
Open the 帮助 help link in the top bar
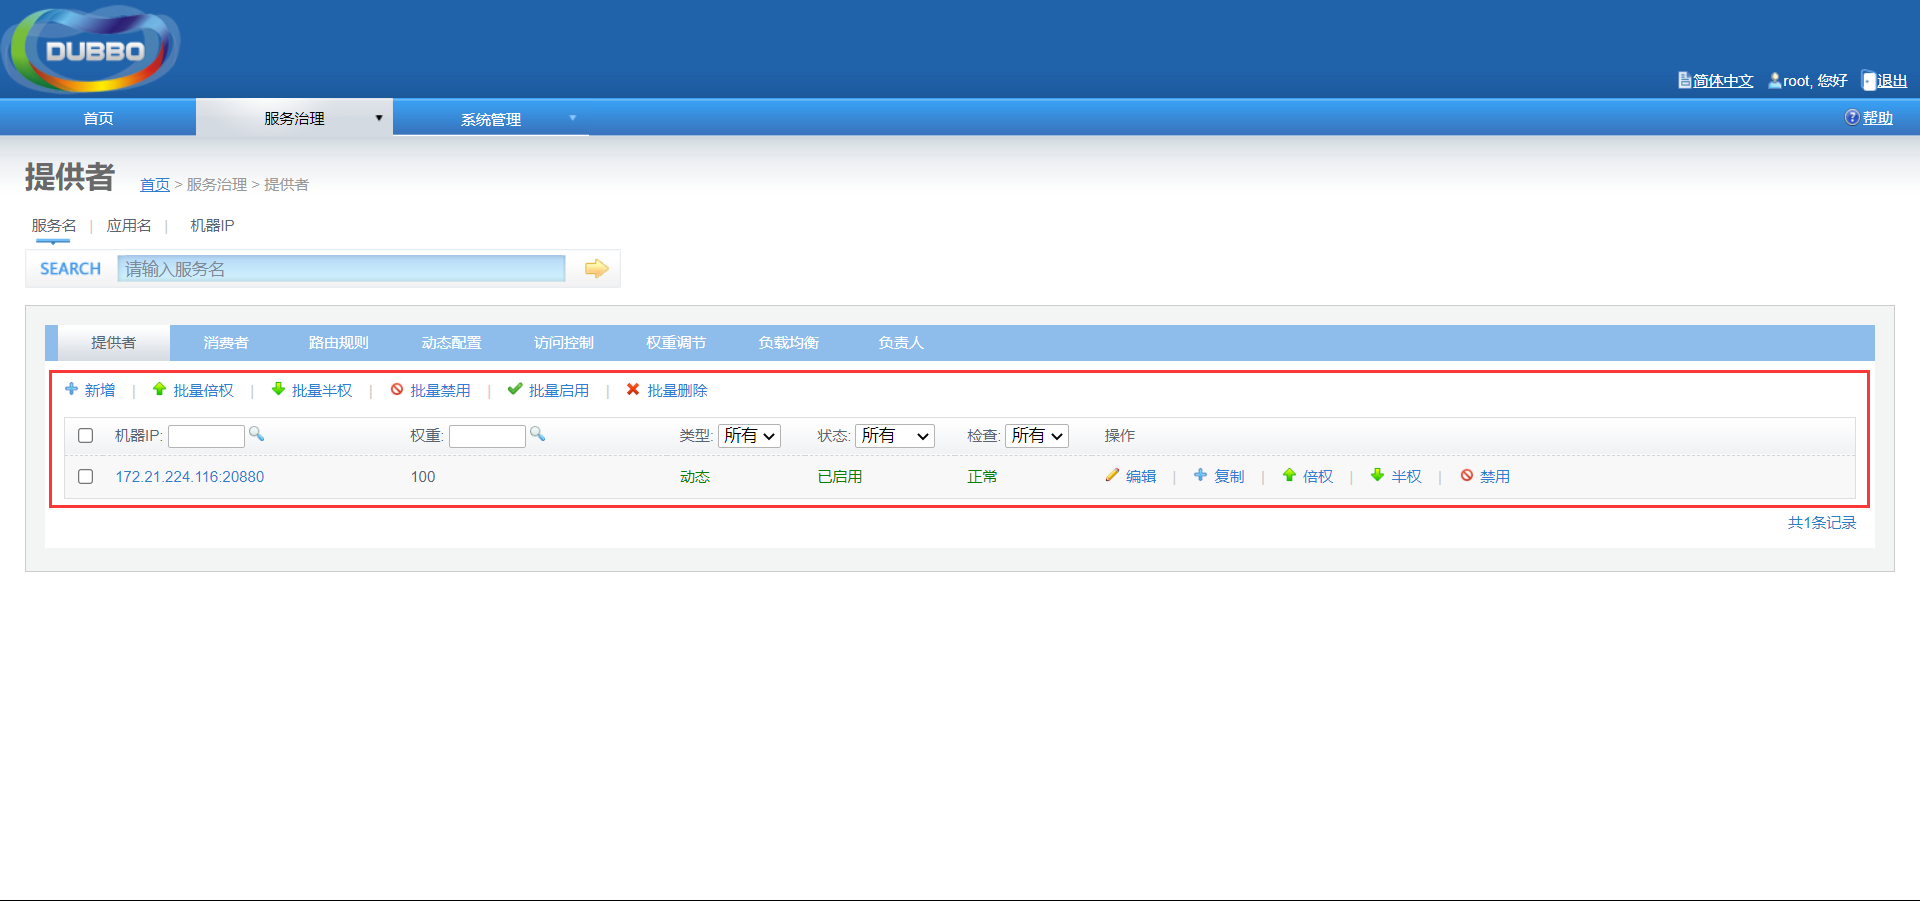[1875, 117]
